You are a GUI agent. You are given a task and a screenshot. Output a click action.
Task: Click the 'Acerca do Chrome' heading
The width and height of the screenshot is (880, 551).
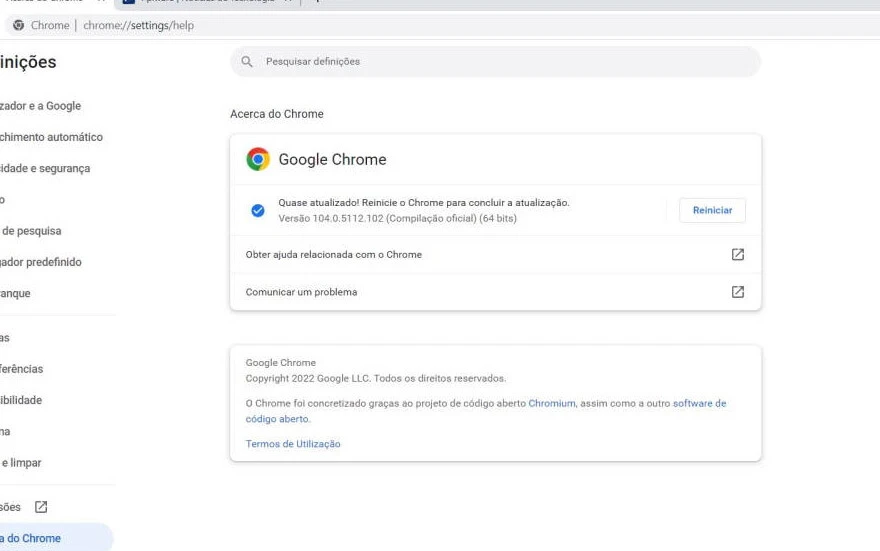(277, 114)
